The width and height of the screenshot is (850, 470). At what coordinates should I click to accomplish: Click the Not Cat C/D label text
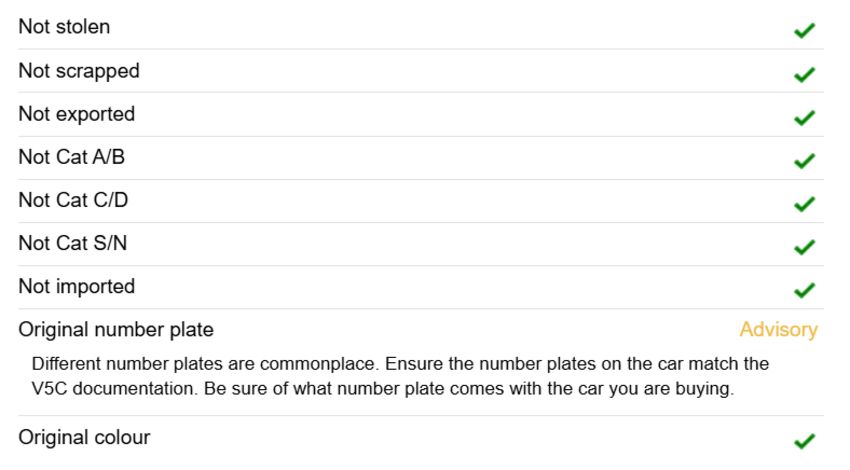(x=73, y=200)
